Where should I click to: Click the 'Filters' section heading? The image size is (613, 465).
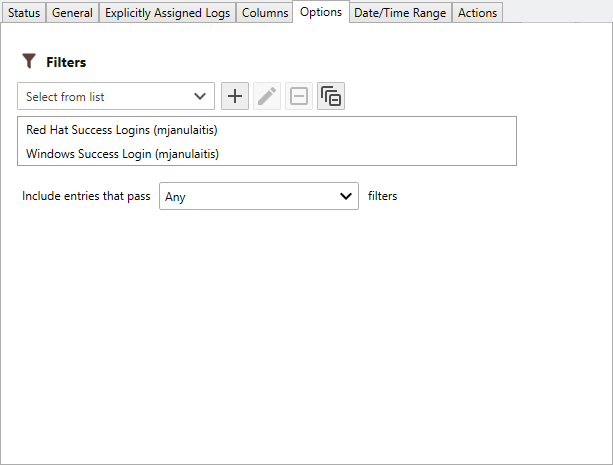(66, 62)
